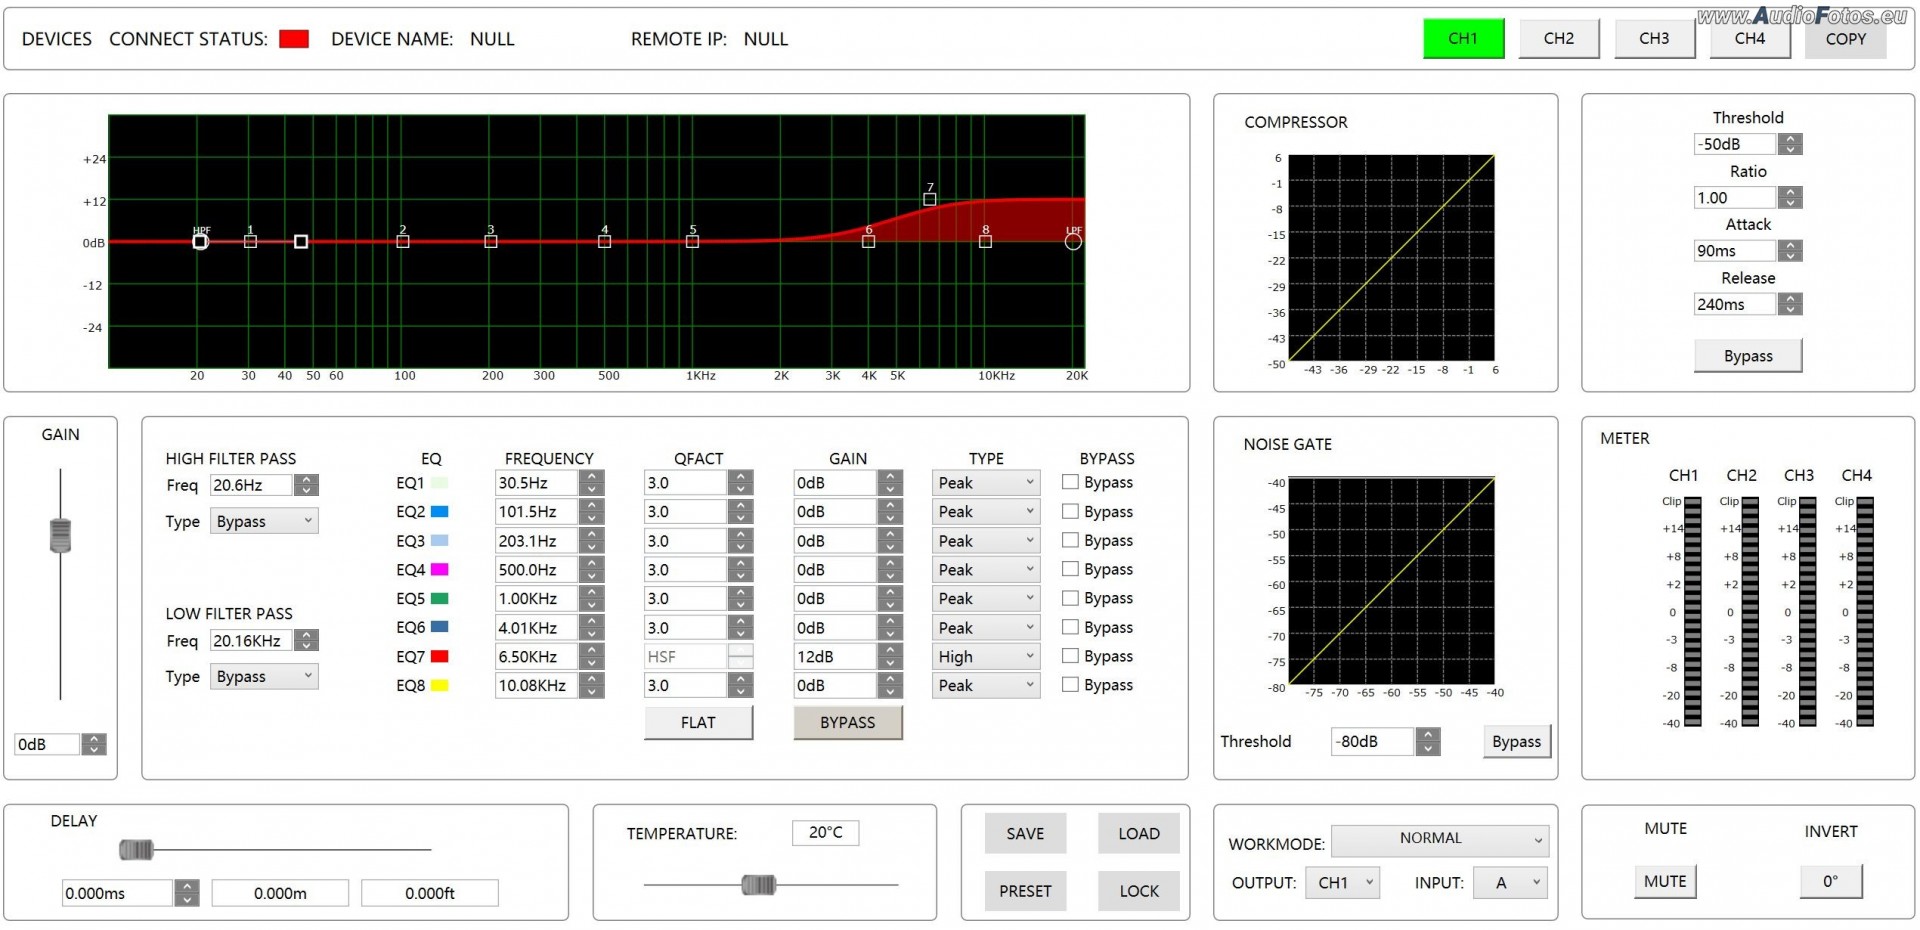The height and width of the screenshot is (930, 1920).
Task: Click the EQ2 blue color swatch
Action: (439, 512)
